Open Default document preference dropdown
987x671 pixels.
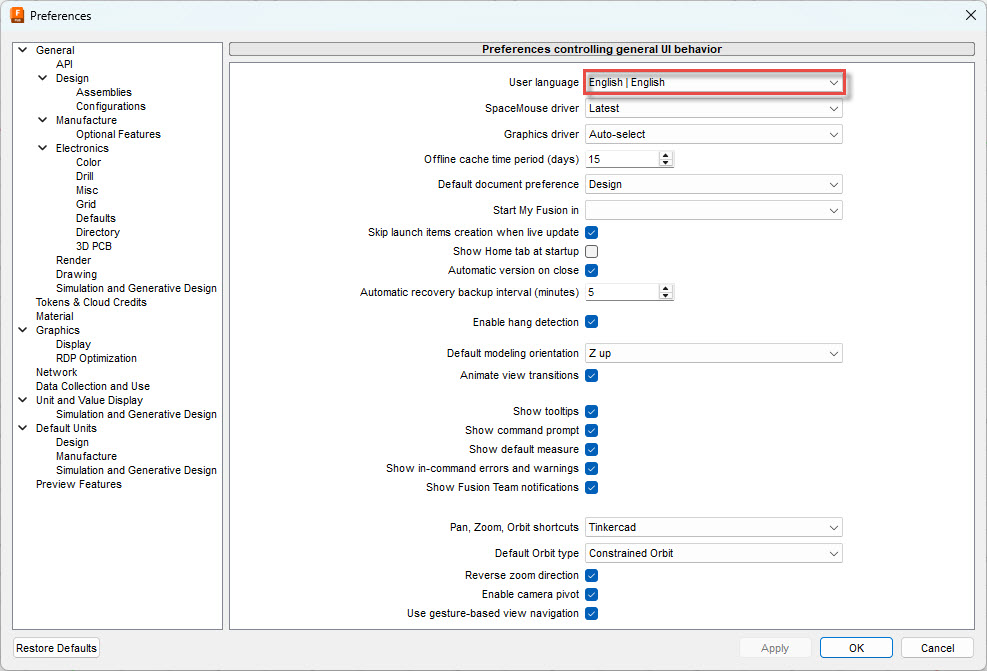coord(714,184)
